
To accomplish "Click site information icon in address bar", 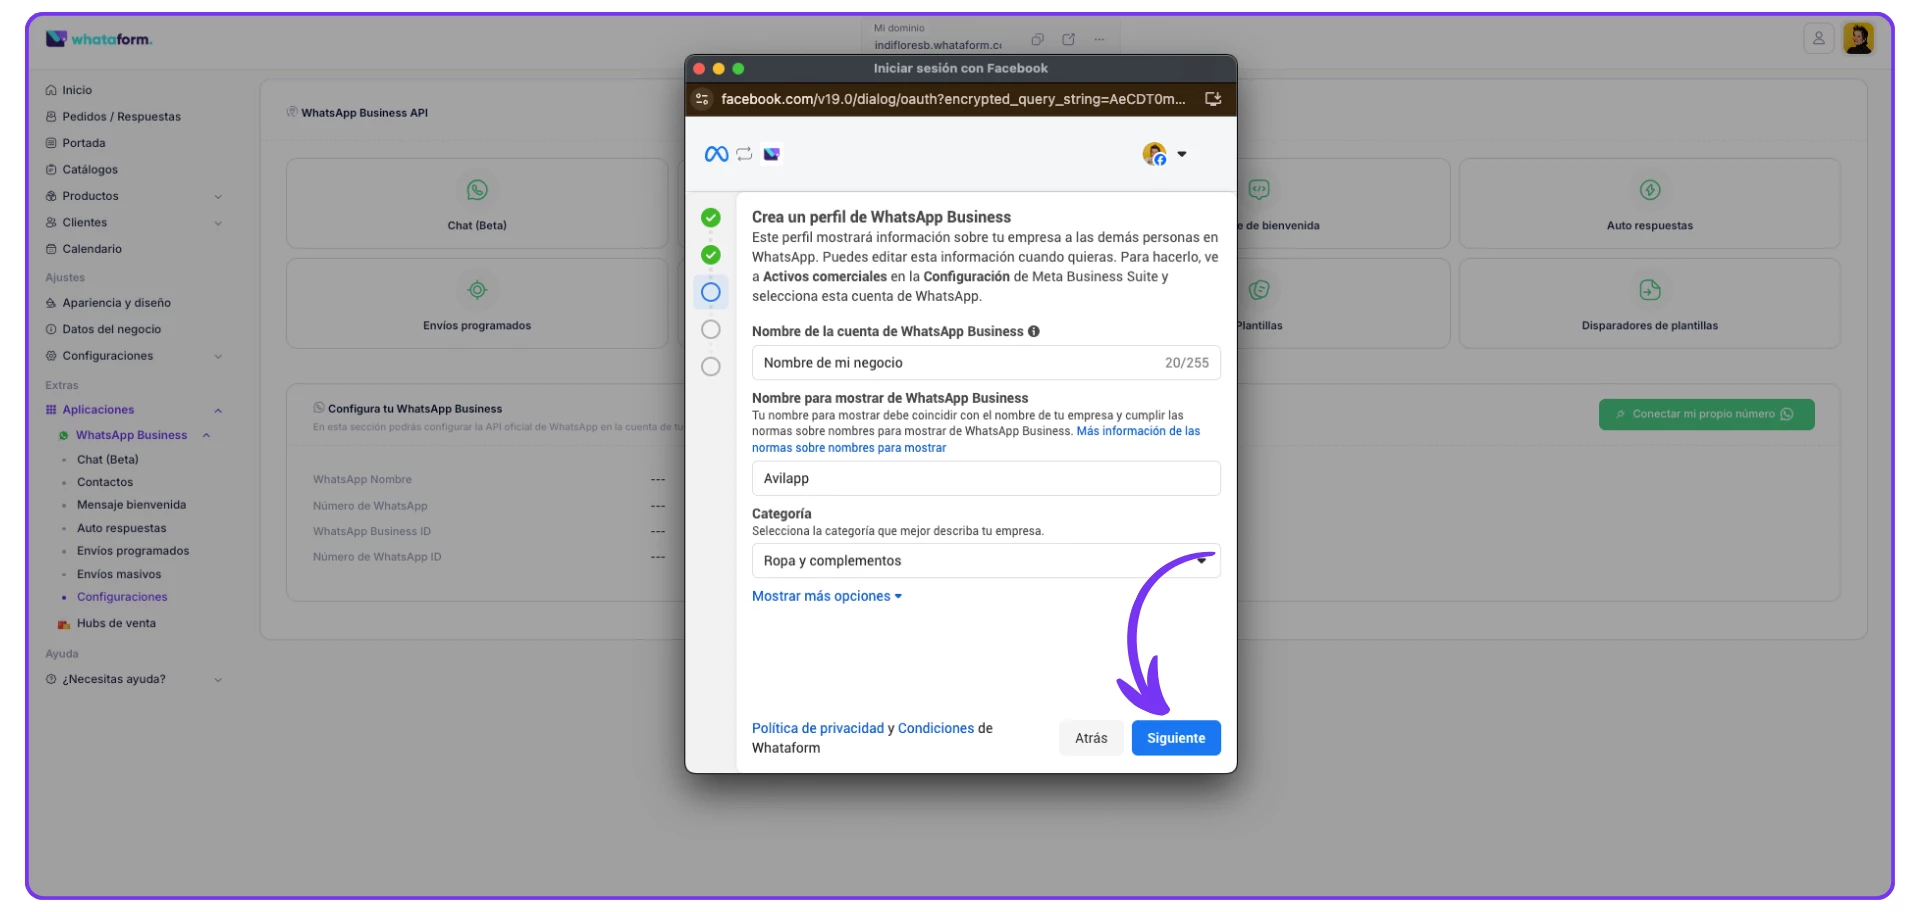I will coord(702,99).
